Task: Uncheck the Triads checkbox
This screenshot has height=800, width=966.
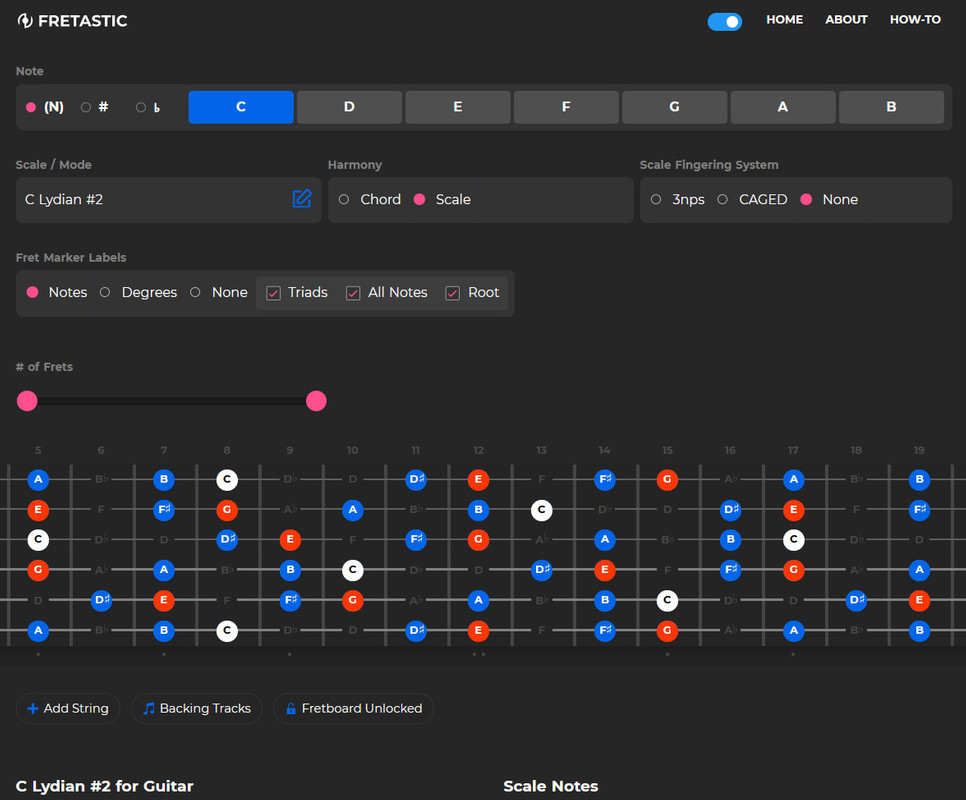Action: coord(273,293)
